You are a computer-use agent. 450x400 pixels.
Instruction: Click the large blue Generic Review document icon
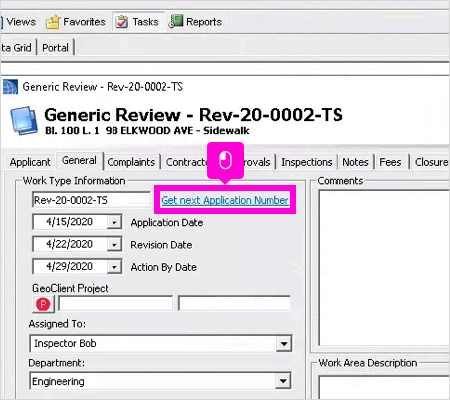(x=24, y=120)
